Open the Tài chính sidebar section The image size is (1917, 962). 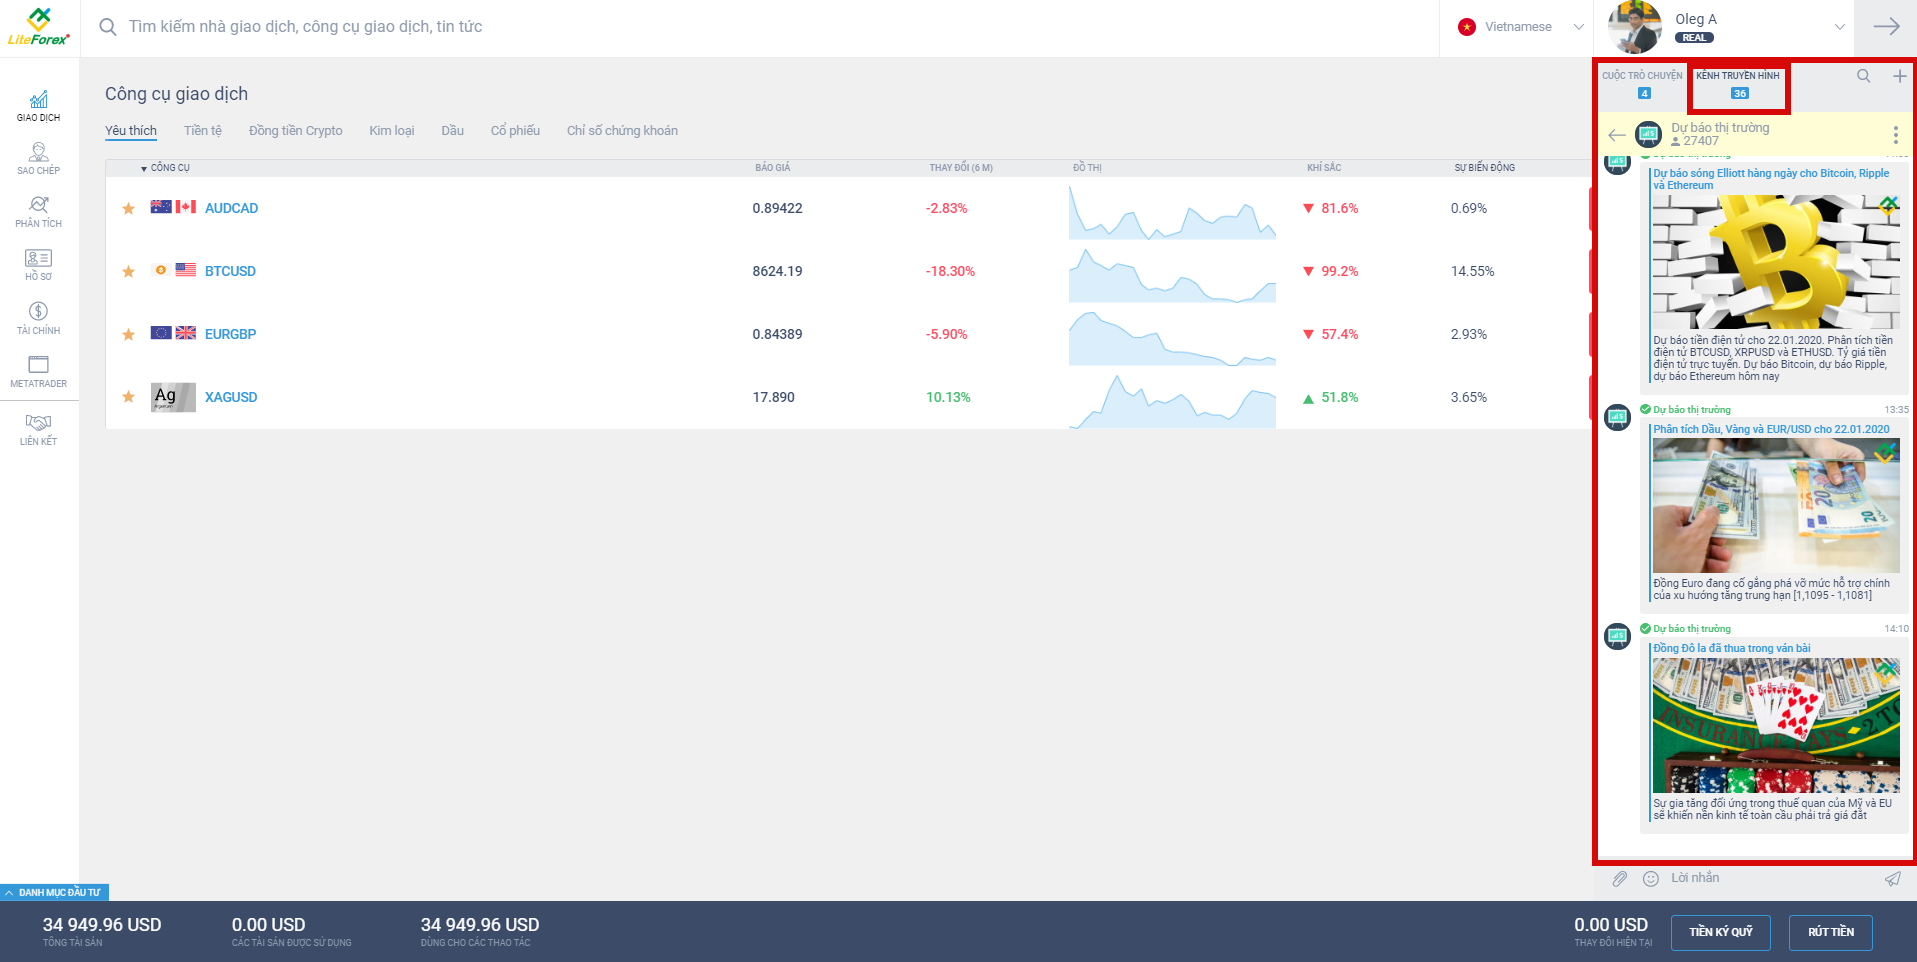click(x=38, y=318)
